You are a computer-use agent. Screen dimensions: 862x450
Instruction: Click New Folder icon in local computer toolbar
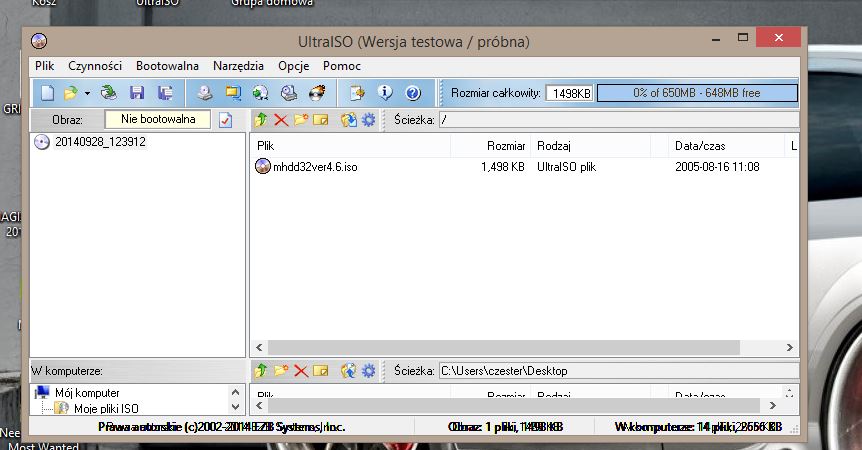tap(281, 370)
